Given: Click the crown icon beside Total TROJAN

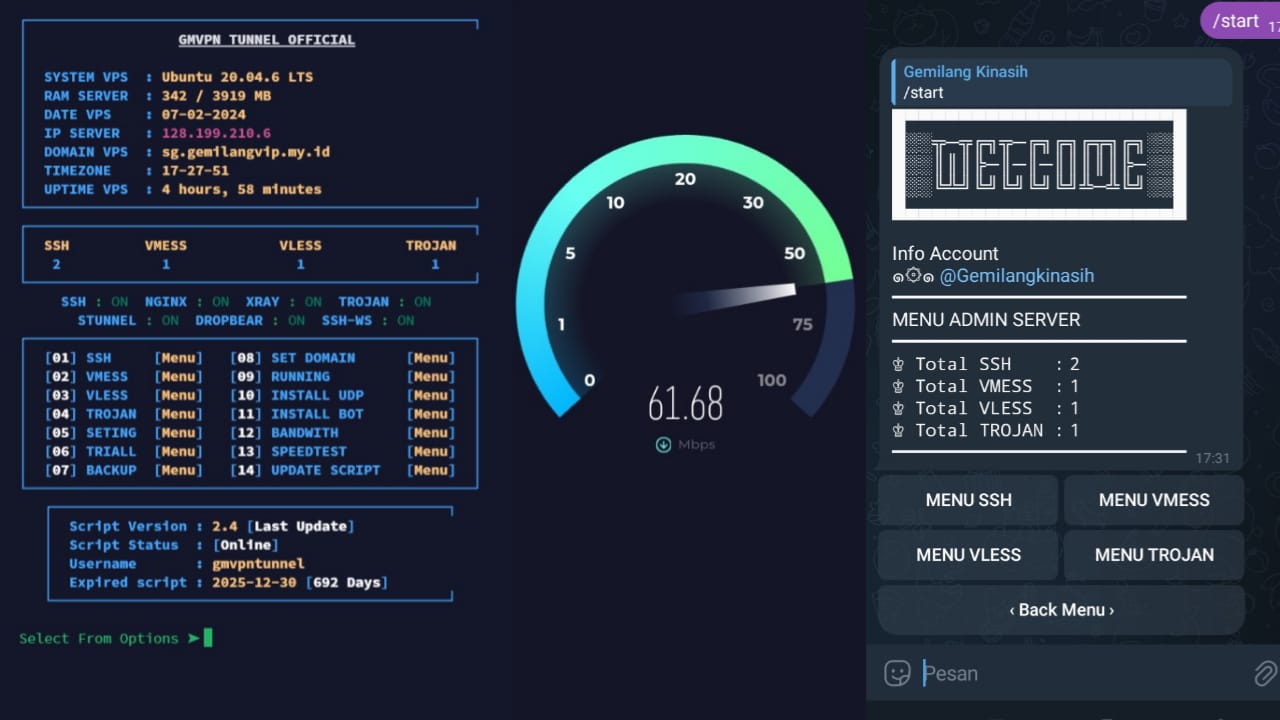Looking at the screenshot, I should (x=899, y=430).
